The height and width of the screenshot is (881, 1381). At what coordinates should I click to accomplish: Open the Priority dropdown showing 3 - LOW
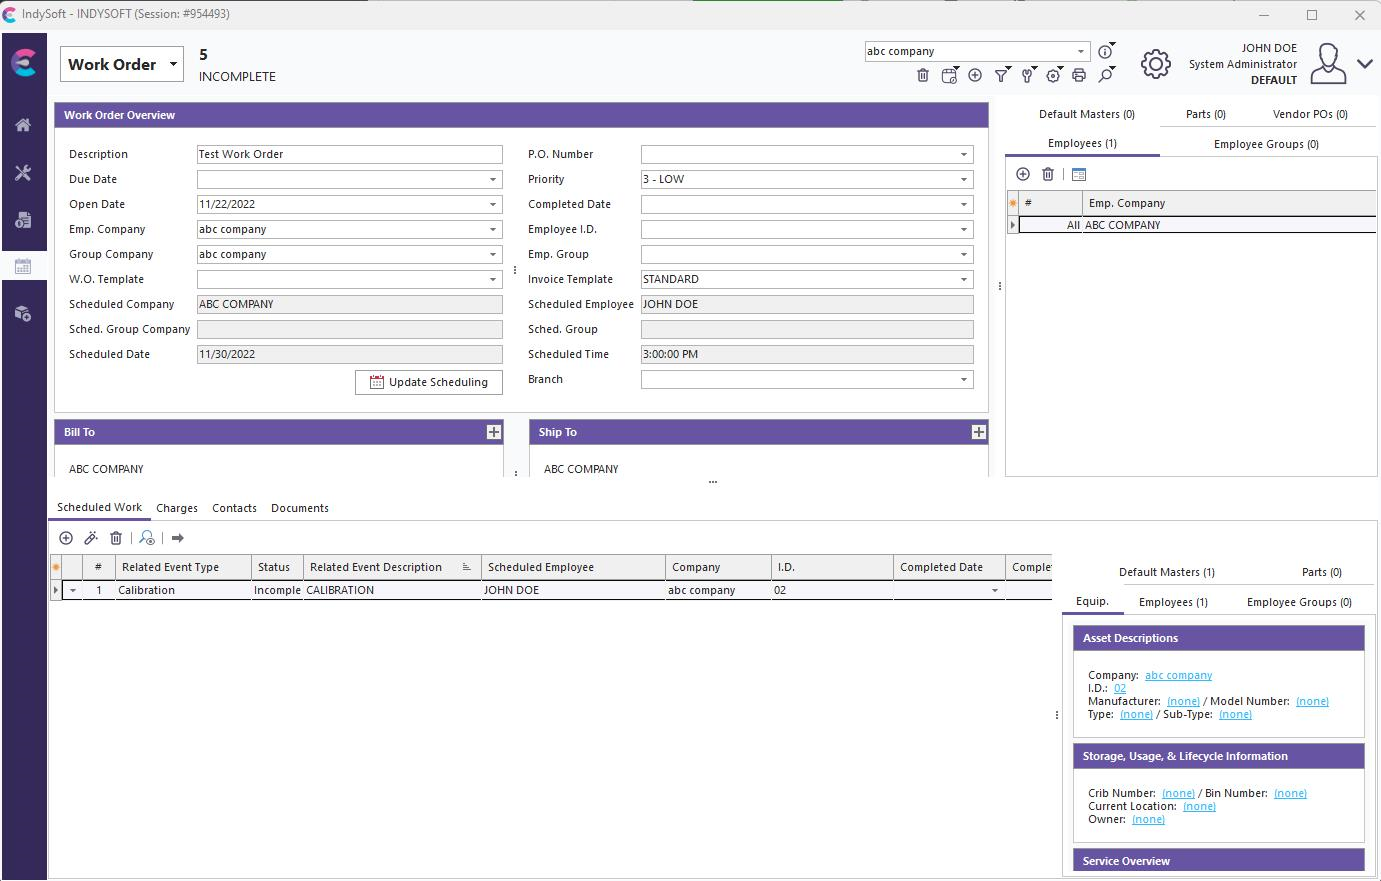[x=964, y=180]
